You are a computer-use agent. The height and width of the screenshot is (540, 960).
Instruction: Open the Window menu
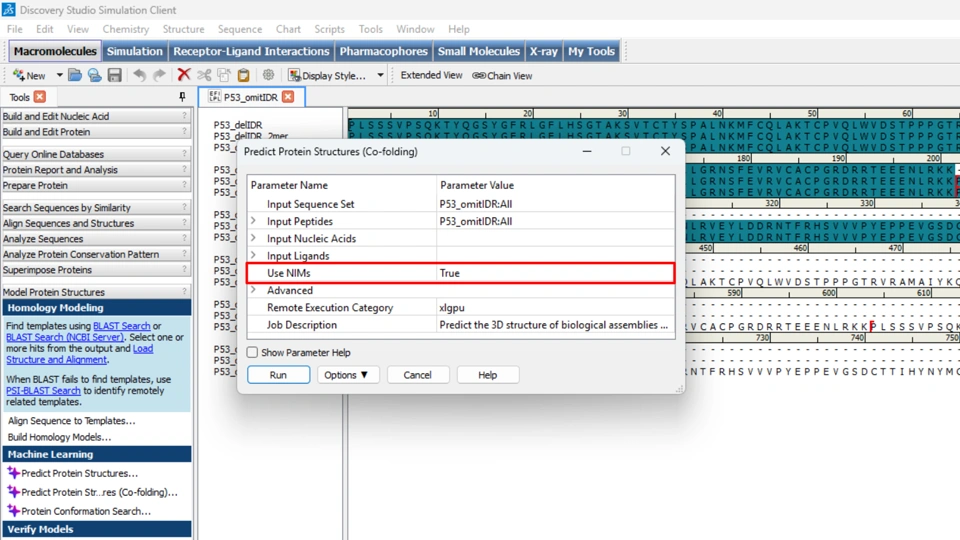point(415,29)
